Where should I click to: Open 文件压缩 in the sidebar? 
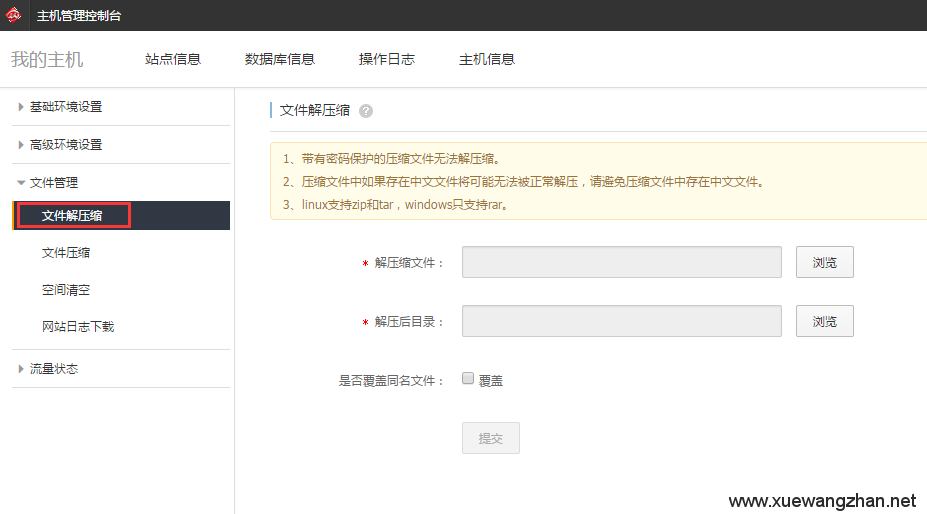pyautogui.click(x=66, y=253)
